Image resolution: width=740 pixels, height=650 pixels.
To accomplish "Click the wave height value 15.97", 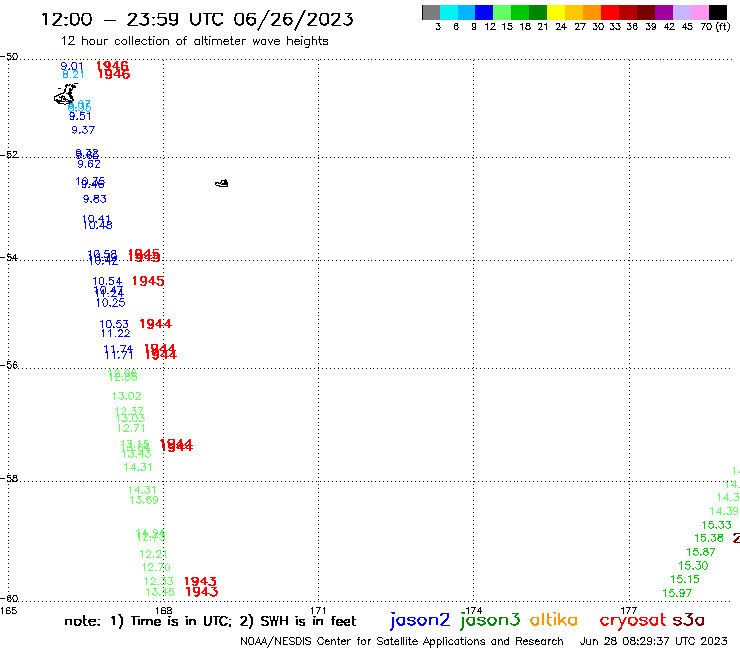I will tap(677, 593).
